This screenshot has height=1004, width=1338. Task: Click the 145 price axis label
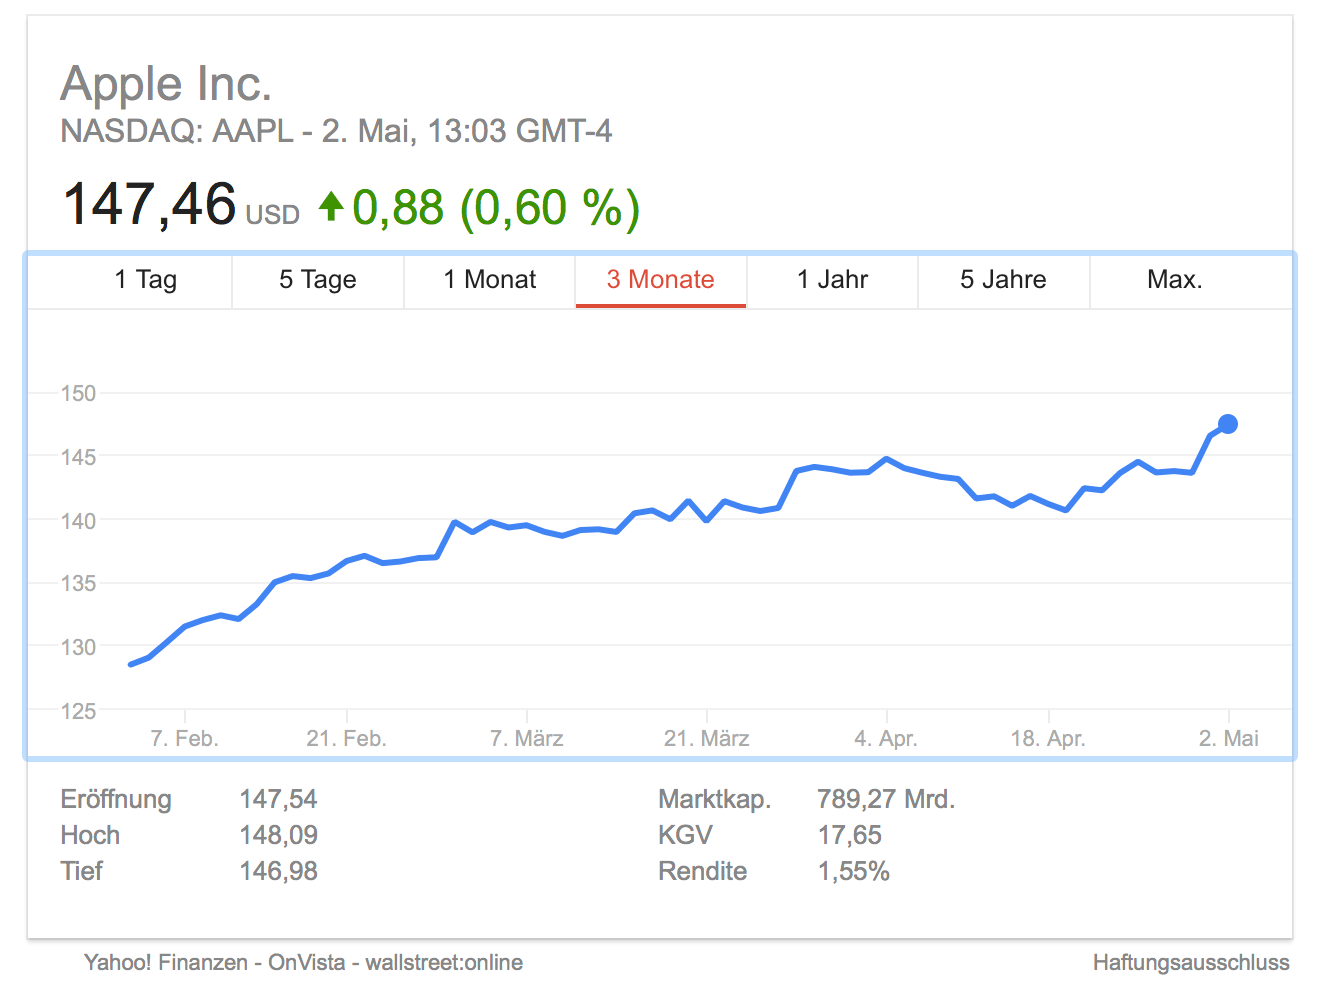[78, 457]
